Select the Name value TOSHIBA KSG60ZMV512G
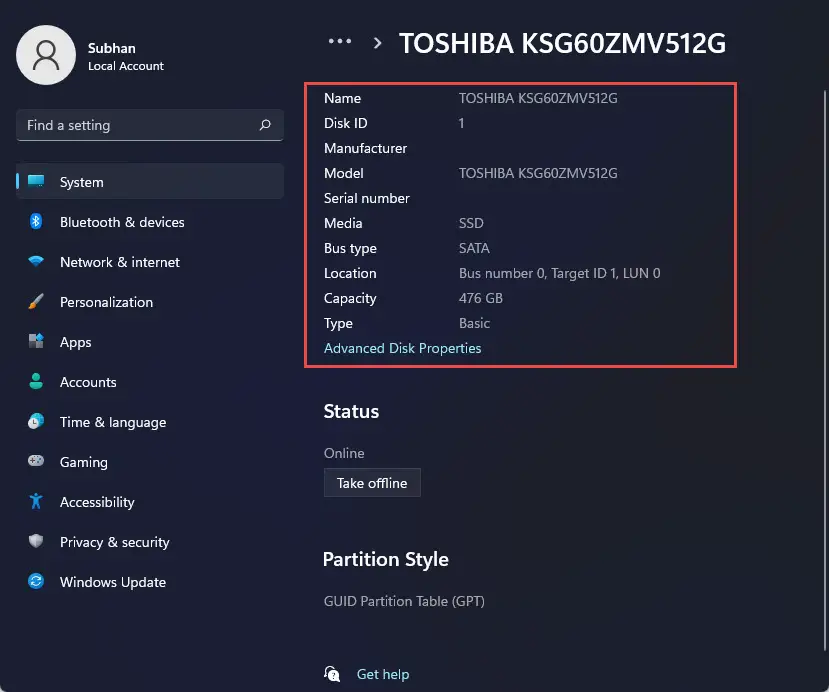The height and width of the screenshot is (692, 829). point(538,98)
